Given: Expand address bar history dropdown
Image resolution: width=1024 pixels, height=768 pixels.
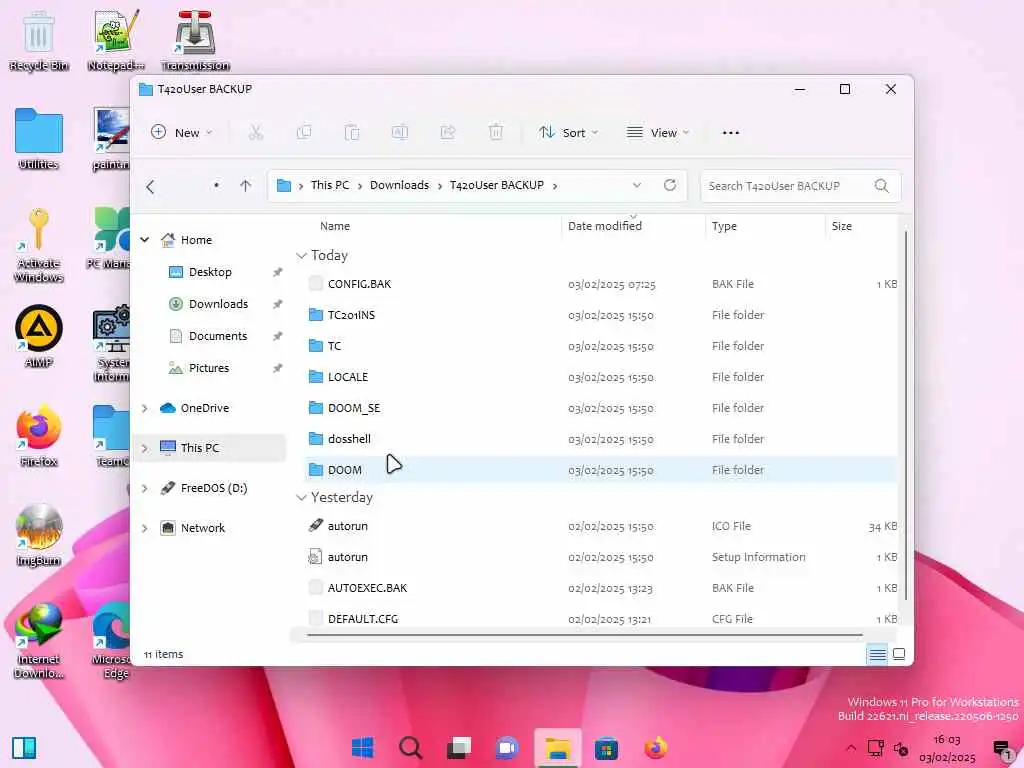Looking at the screenshot, I should pos(637,185).
